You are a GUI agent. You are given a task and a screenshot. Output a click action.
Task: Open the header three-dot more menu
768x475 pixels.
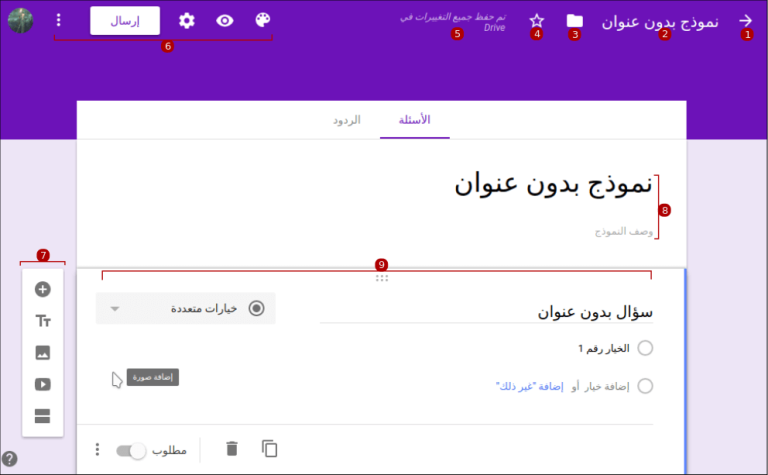(x=58, y=20)
